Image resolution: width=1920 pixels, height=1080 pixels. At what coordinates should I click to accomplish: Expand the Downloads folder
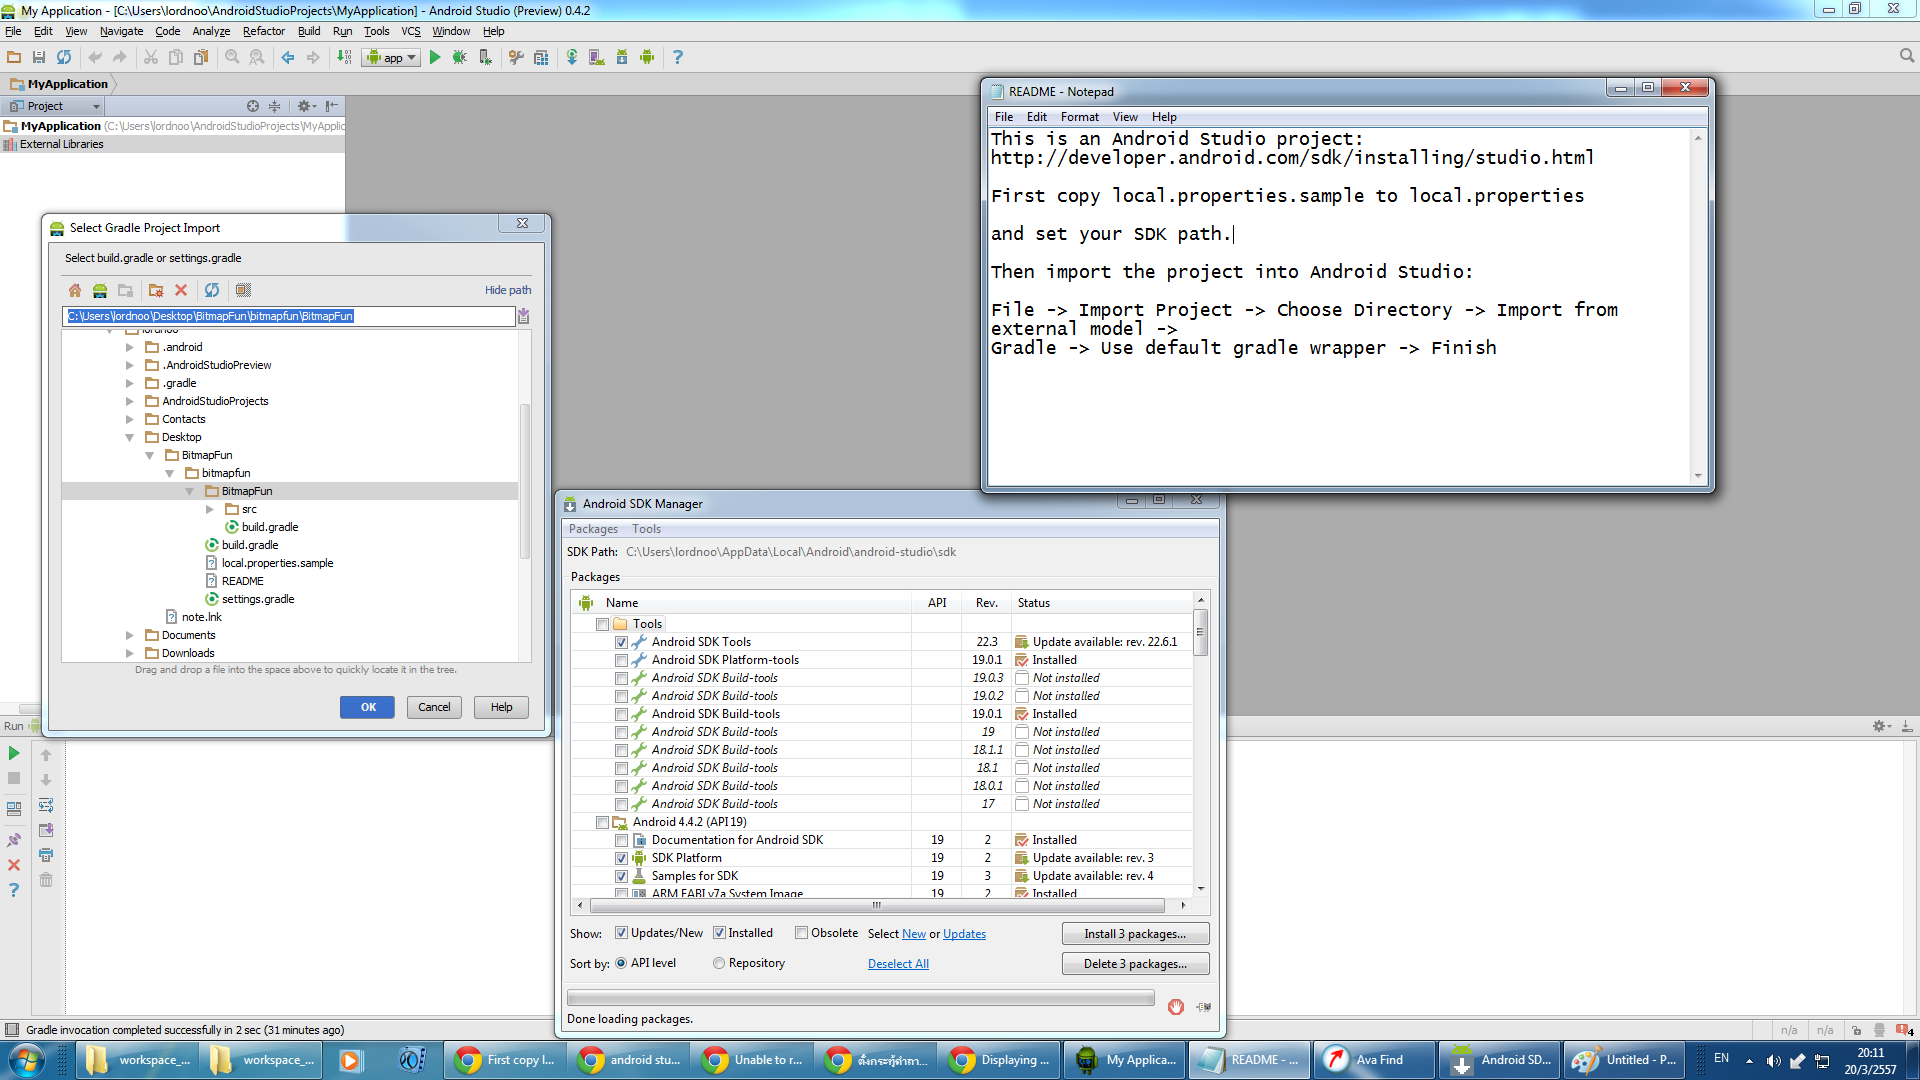130,653
